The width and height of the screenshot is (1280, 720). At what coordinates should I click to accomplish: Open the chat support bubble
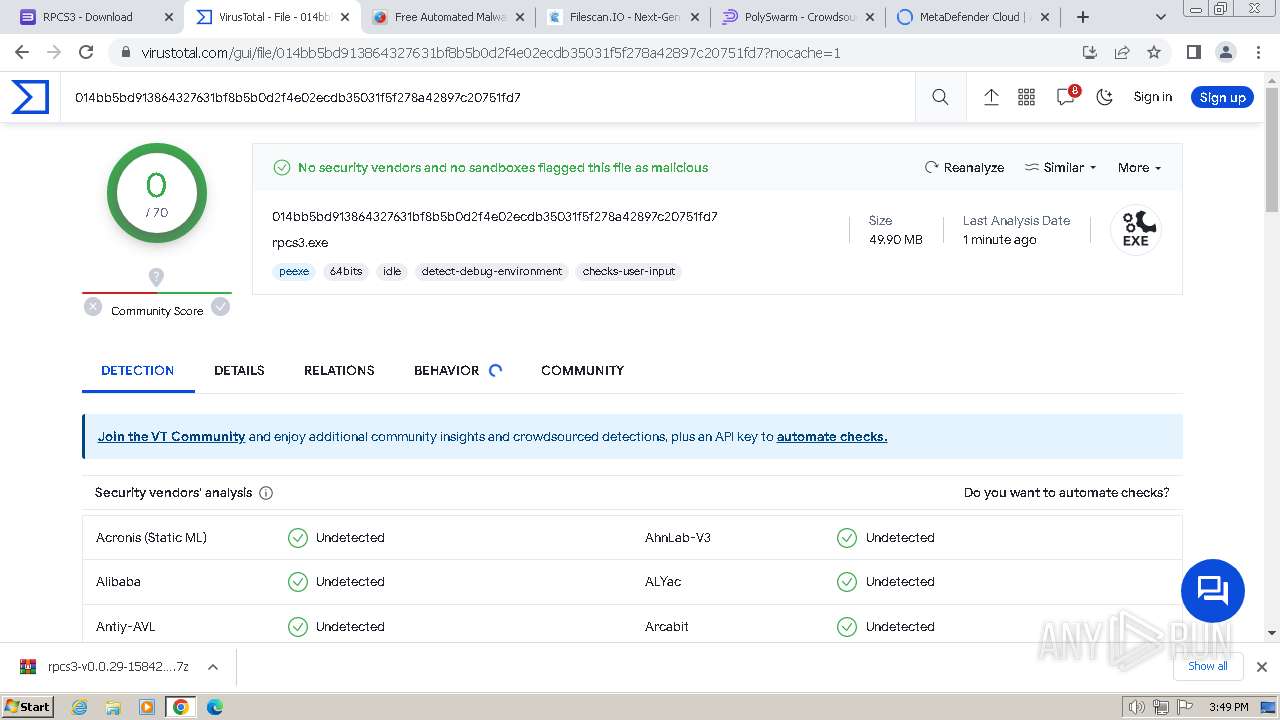click(x=1212, y=591)
